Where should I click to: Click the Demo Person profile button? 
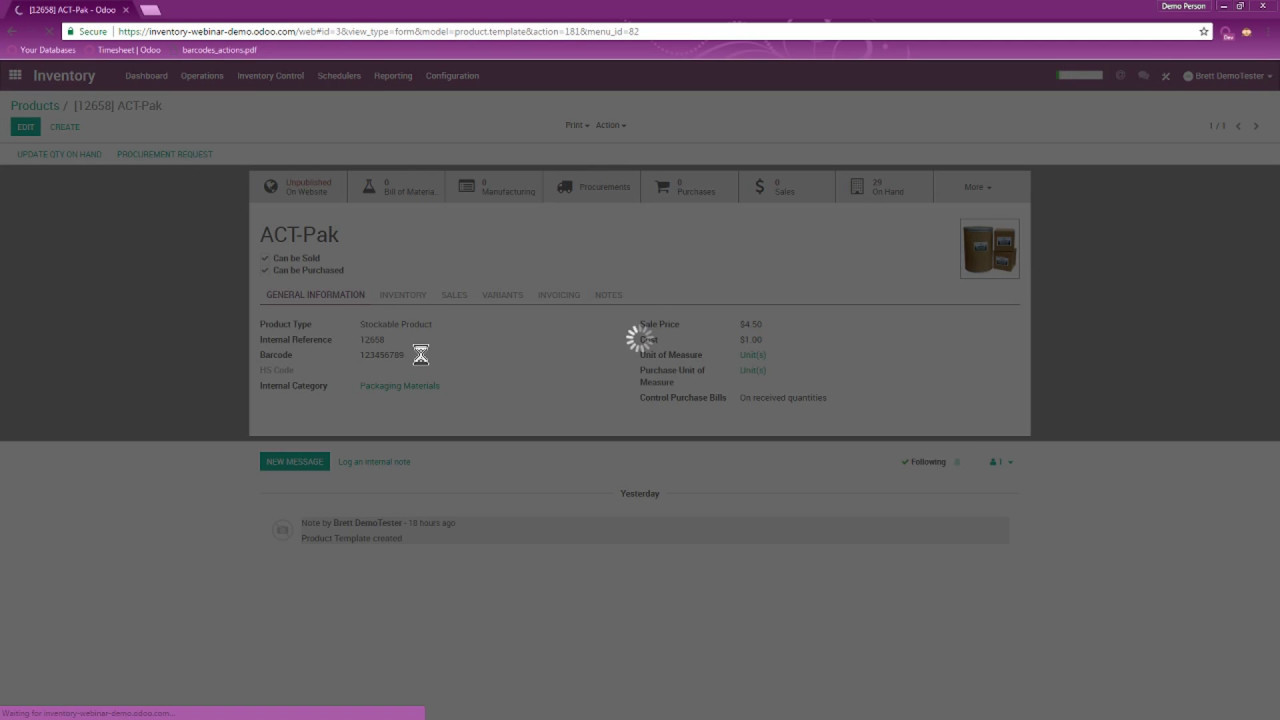pos(1183,6)
